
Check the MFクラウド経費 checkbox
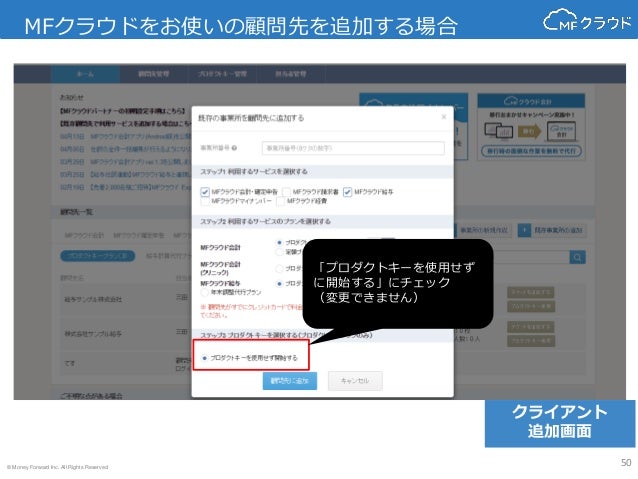point(280,201)
